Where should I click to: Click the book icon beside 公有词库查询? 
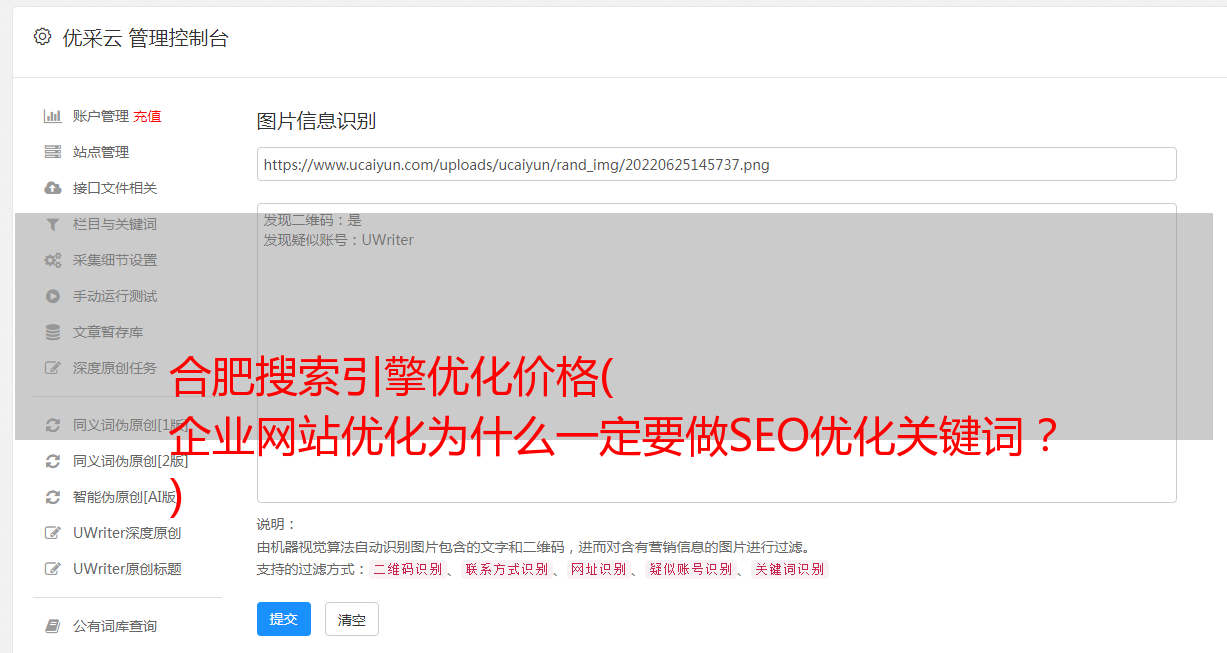coord(53,626)
